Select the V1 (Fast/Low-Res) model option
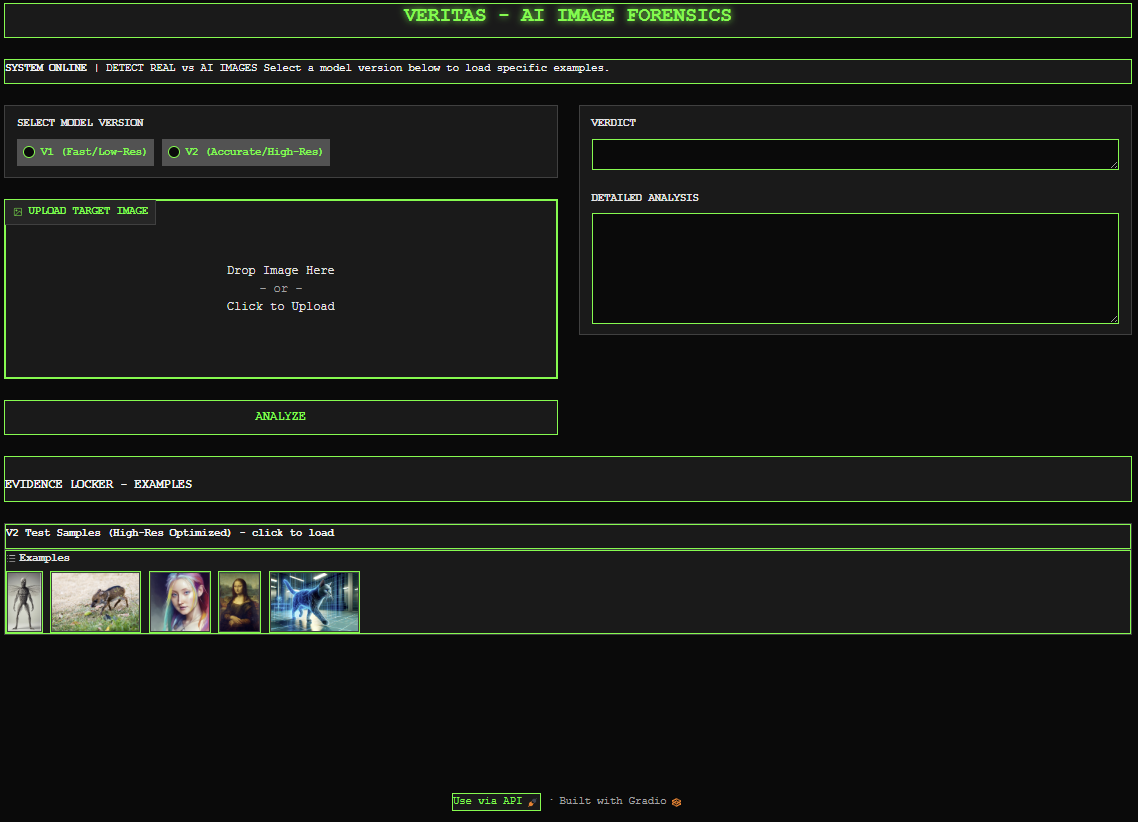Screen dimensions: 1138x822 pyautogui.click(x=29, y=152)
